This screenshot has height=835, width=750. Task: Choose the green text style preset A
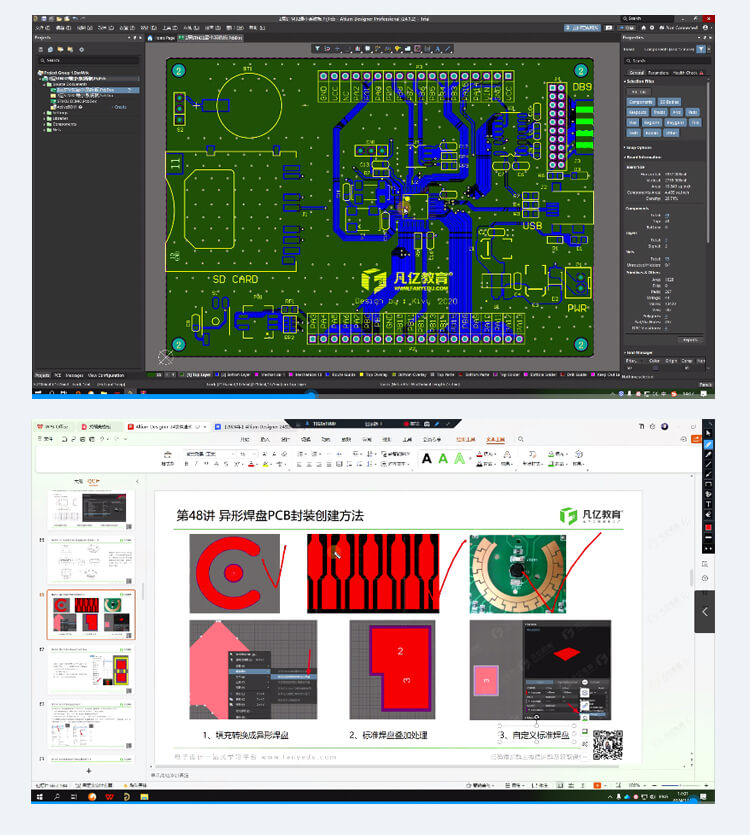[443, 459]
